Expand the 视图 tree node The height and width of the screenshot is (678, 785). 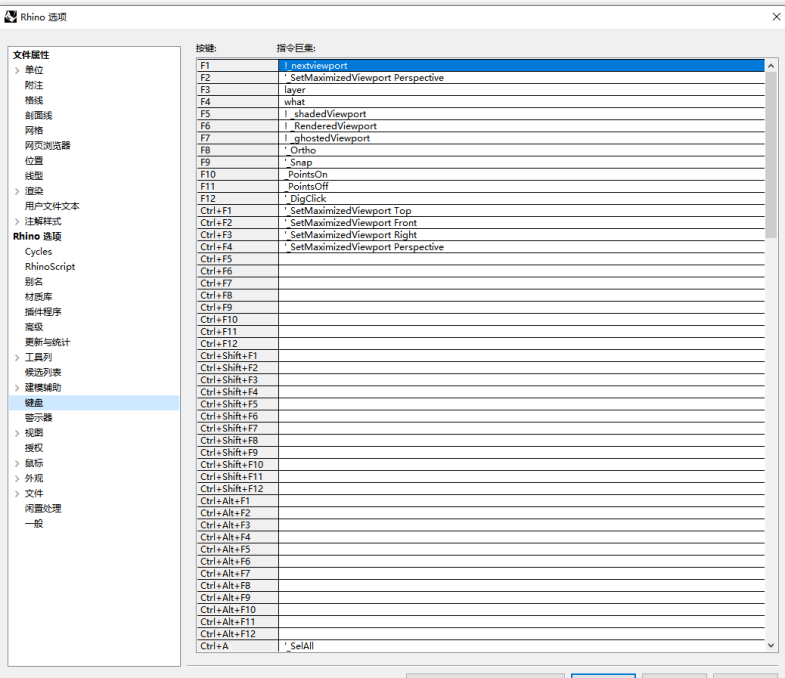tap(16, 433)
